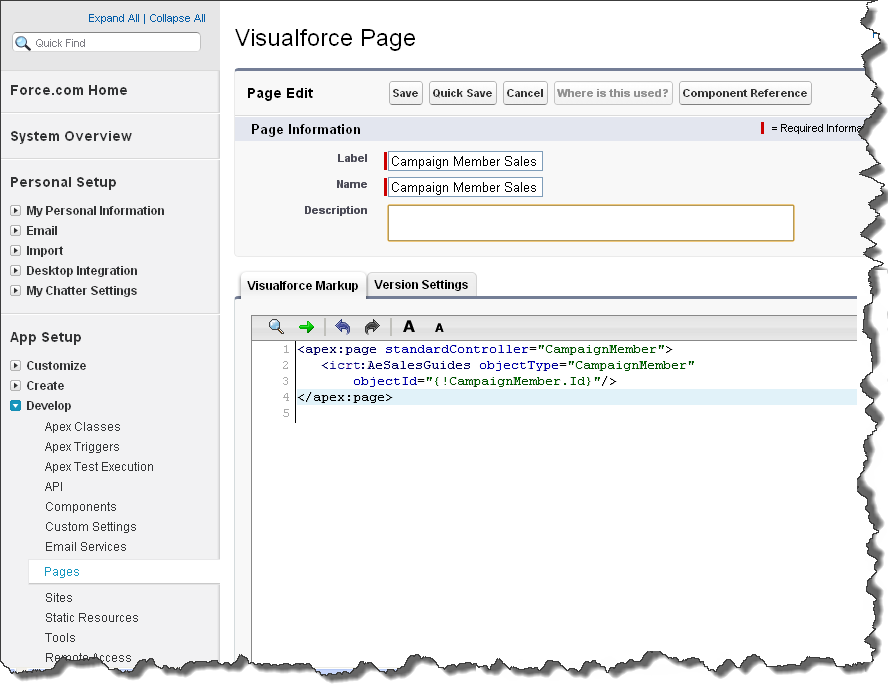Screen dimensions: 888x686
Task: Switch to Version Settings tab
Action: click(x=421, y=285)
